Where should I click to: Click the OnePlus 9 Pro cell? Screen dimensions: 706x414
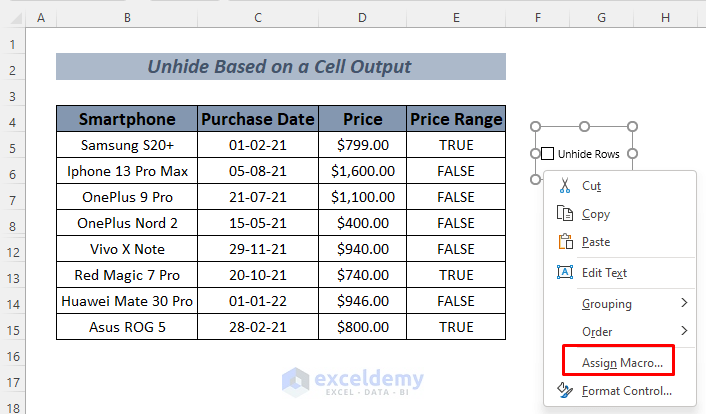pyautogui.click(x=127, y=197)
